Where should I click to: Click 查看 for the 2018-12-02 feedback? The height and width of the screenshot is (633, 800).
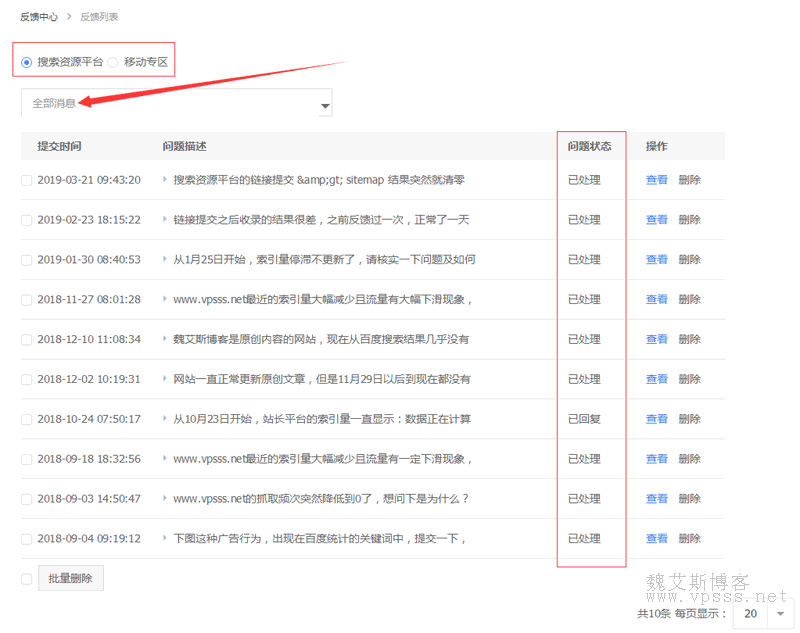point(657,379)
